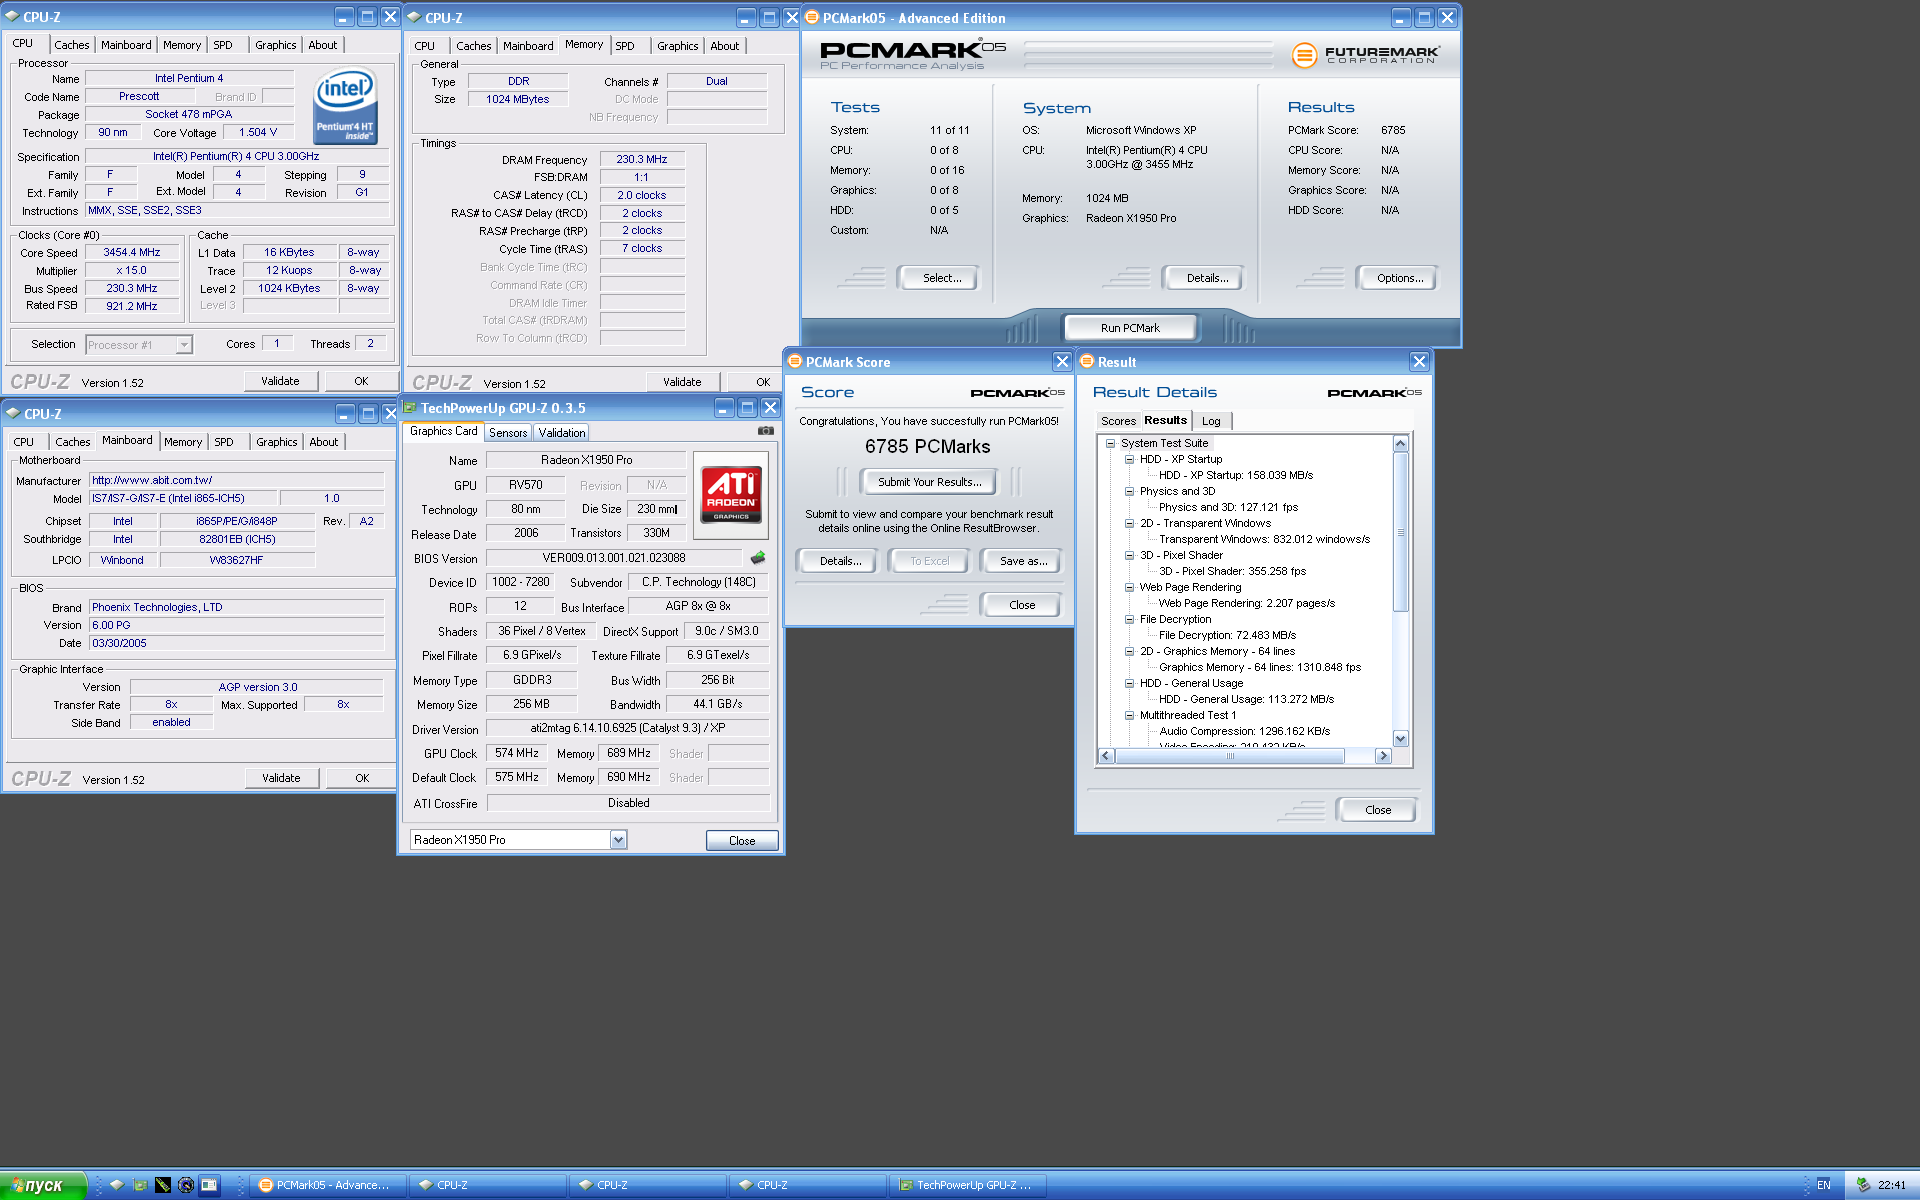Click the horizontal scrollbar thumb in Results tree

point(1230,756)
